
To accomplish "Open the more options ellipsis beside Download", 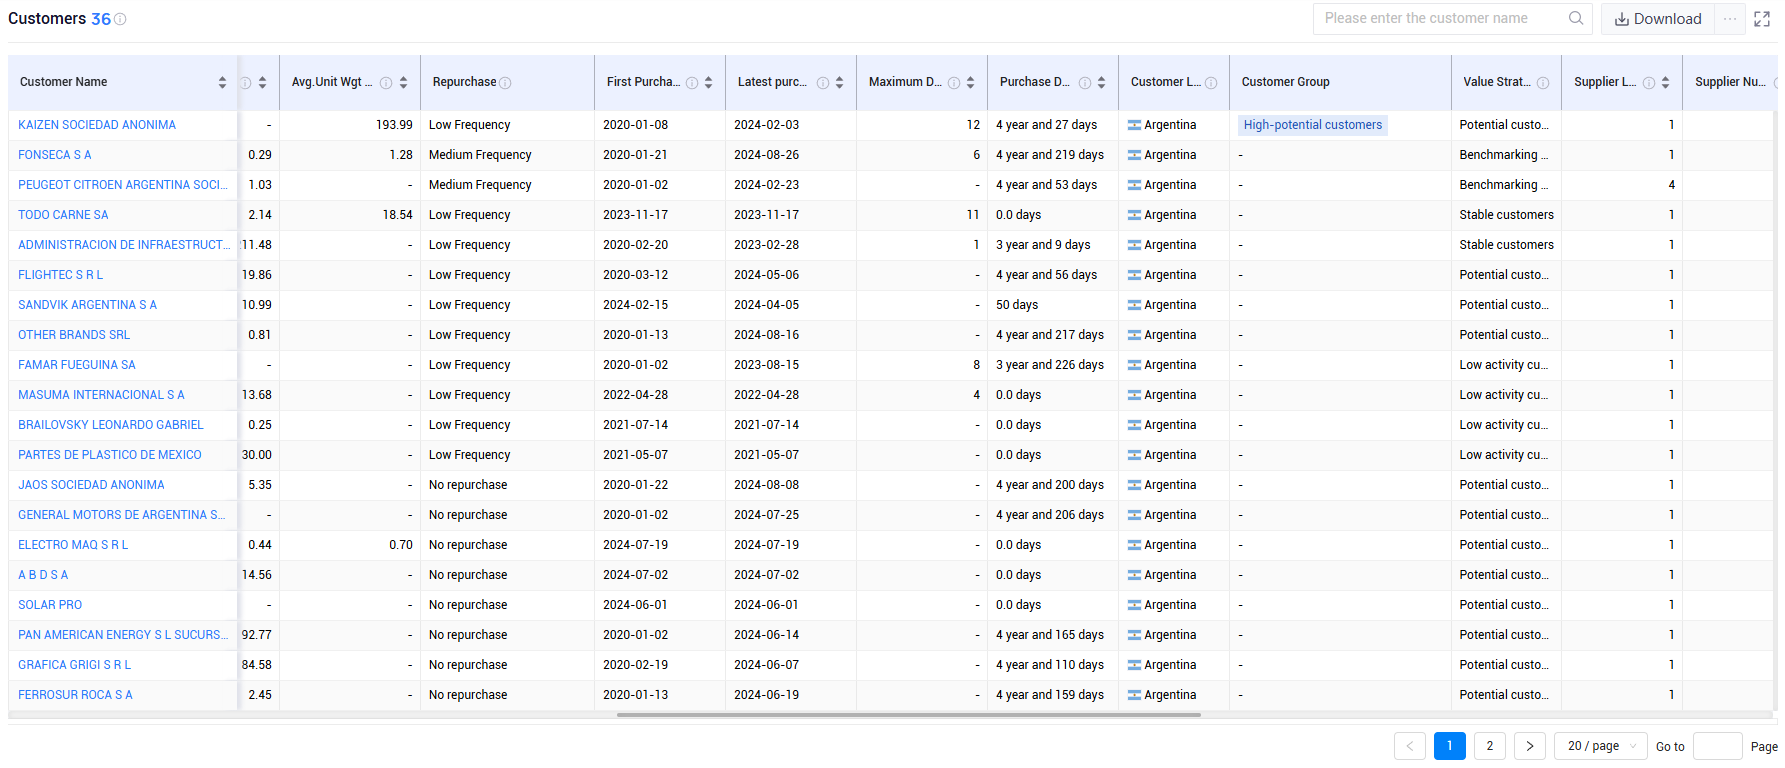I will [x=1730, y=19].
